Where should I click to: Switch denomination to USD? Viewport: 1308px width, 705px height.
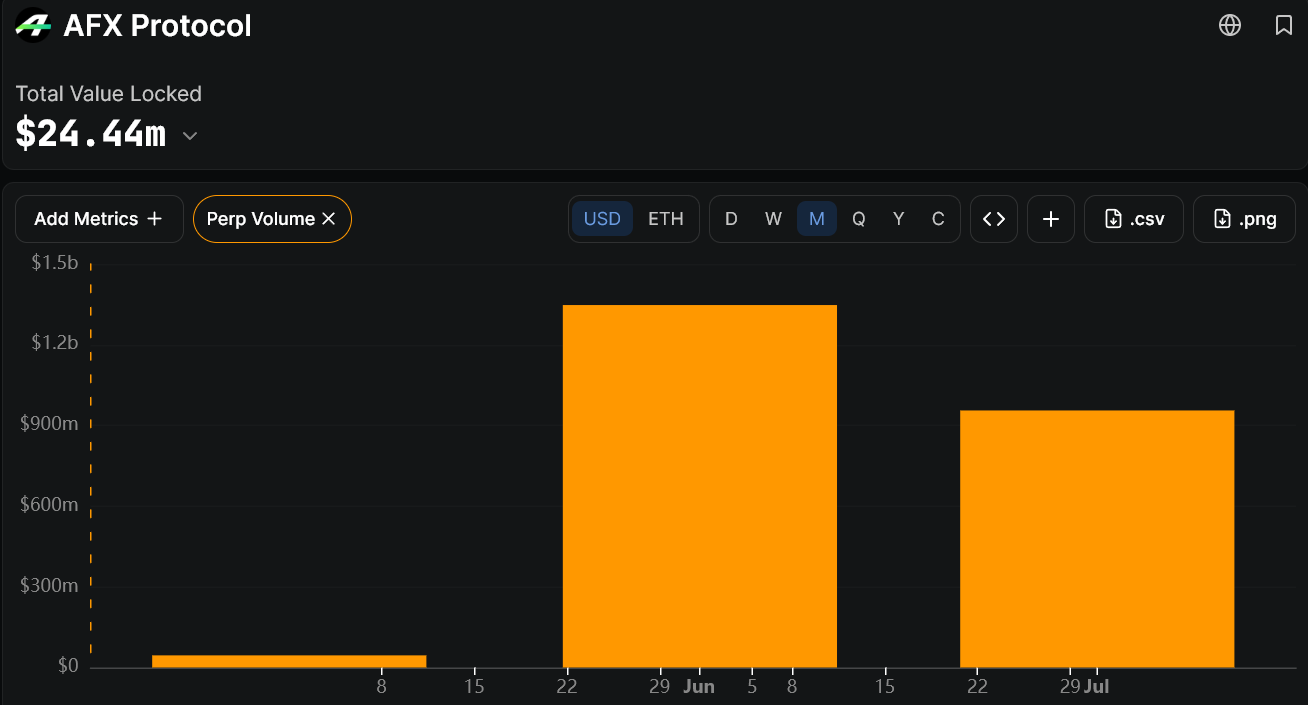[602, 219]
